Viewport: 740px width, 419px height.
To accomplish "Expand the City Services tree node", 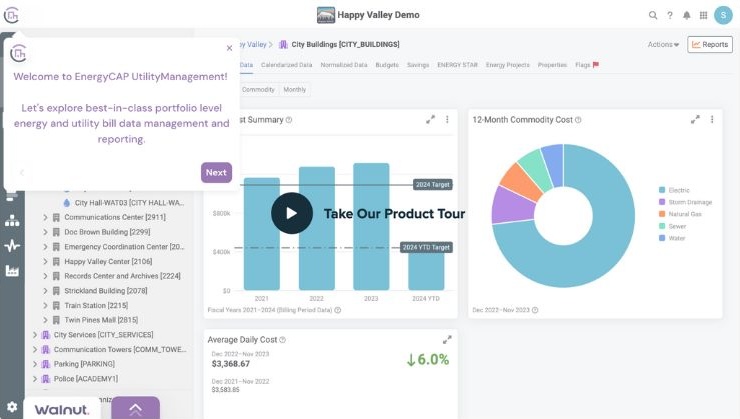I will pos(35,335).
